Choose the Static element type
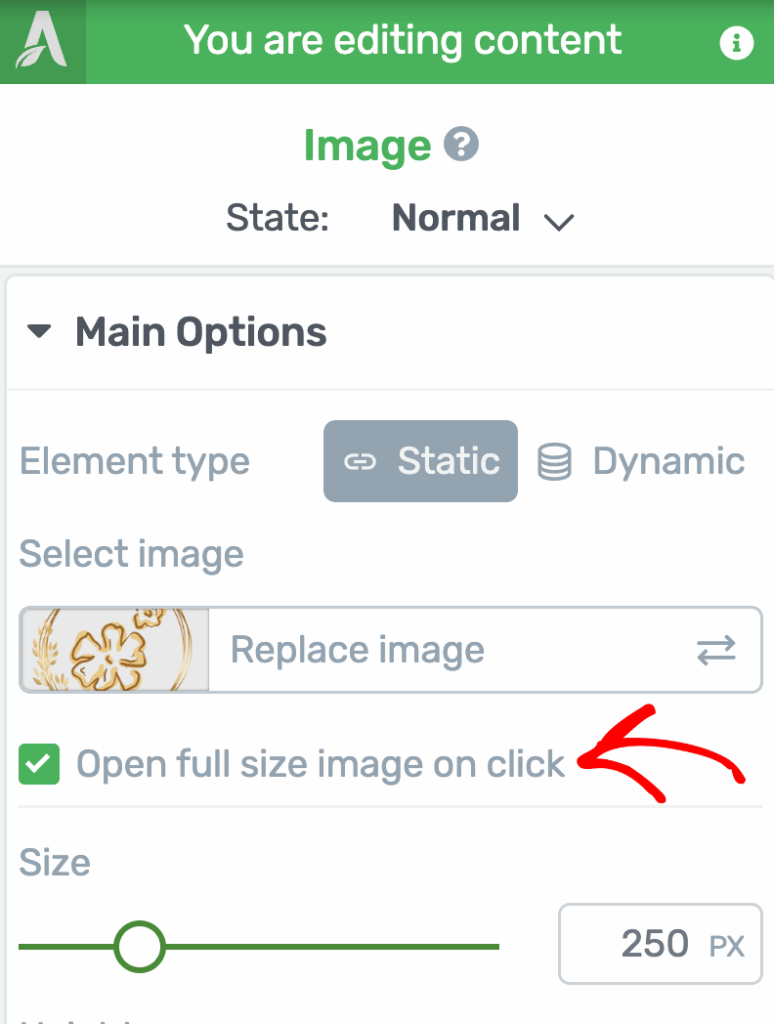 (x=421, y=461)
